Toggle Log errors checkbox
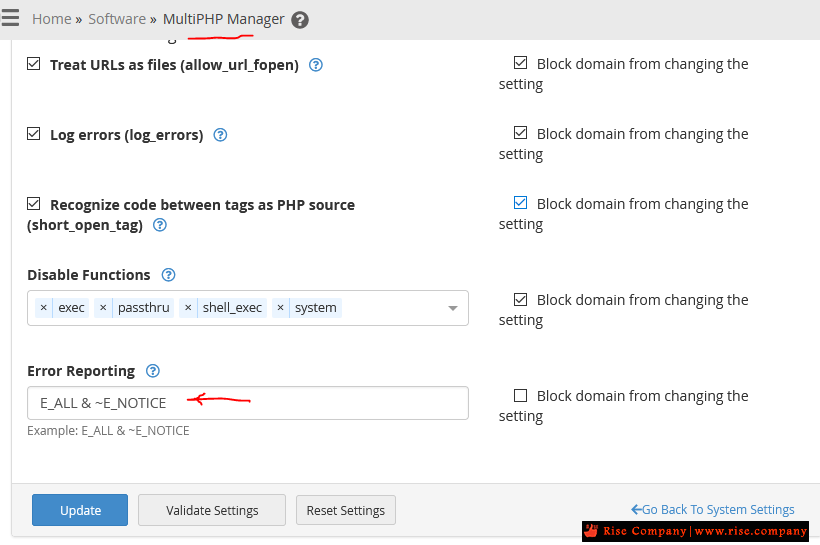Viewport: 820px width, 545px height. click(33, 133)
